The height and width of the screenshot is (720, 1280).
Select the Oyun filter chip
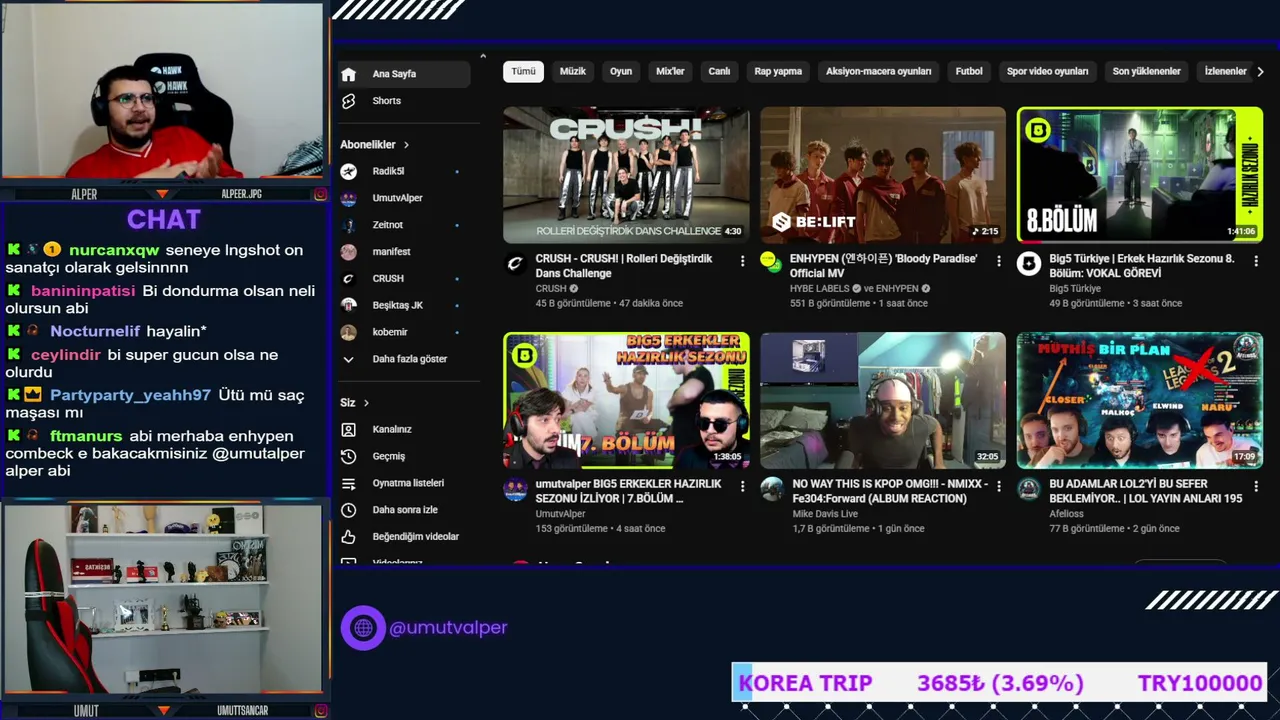coord(621,72)
